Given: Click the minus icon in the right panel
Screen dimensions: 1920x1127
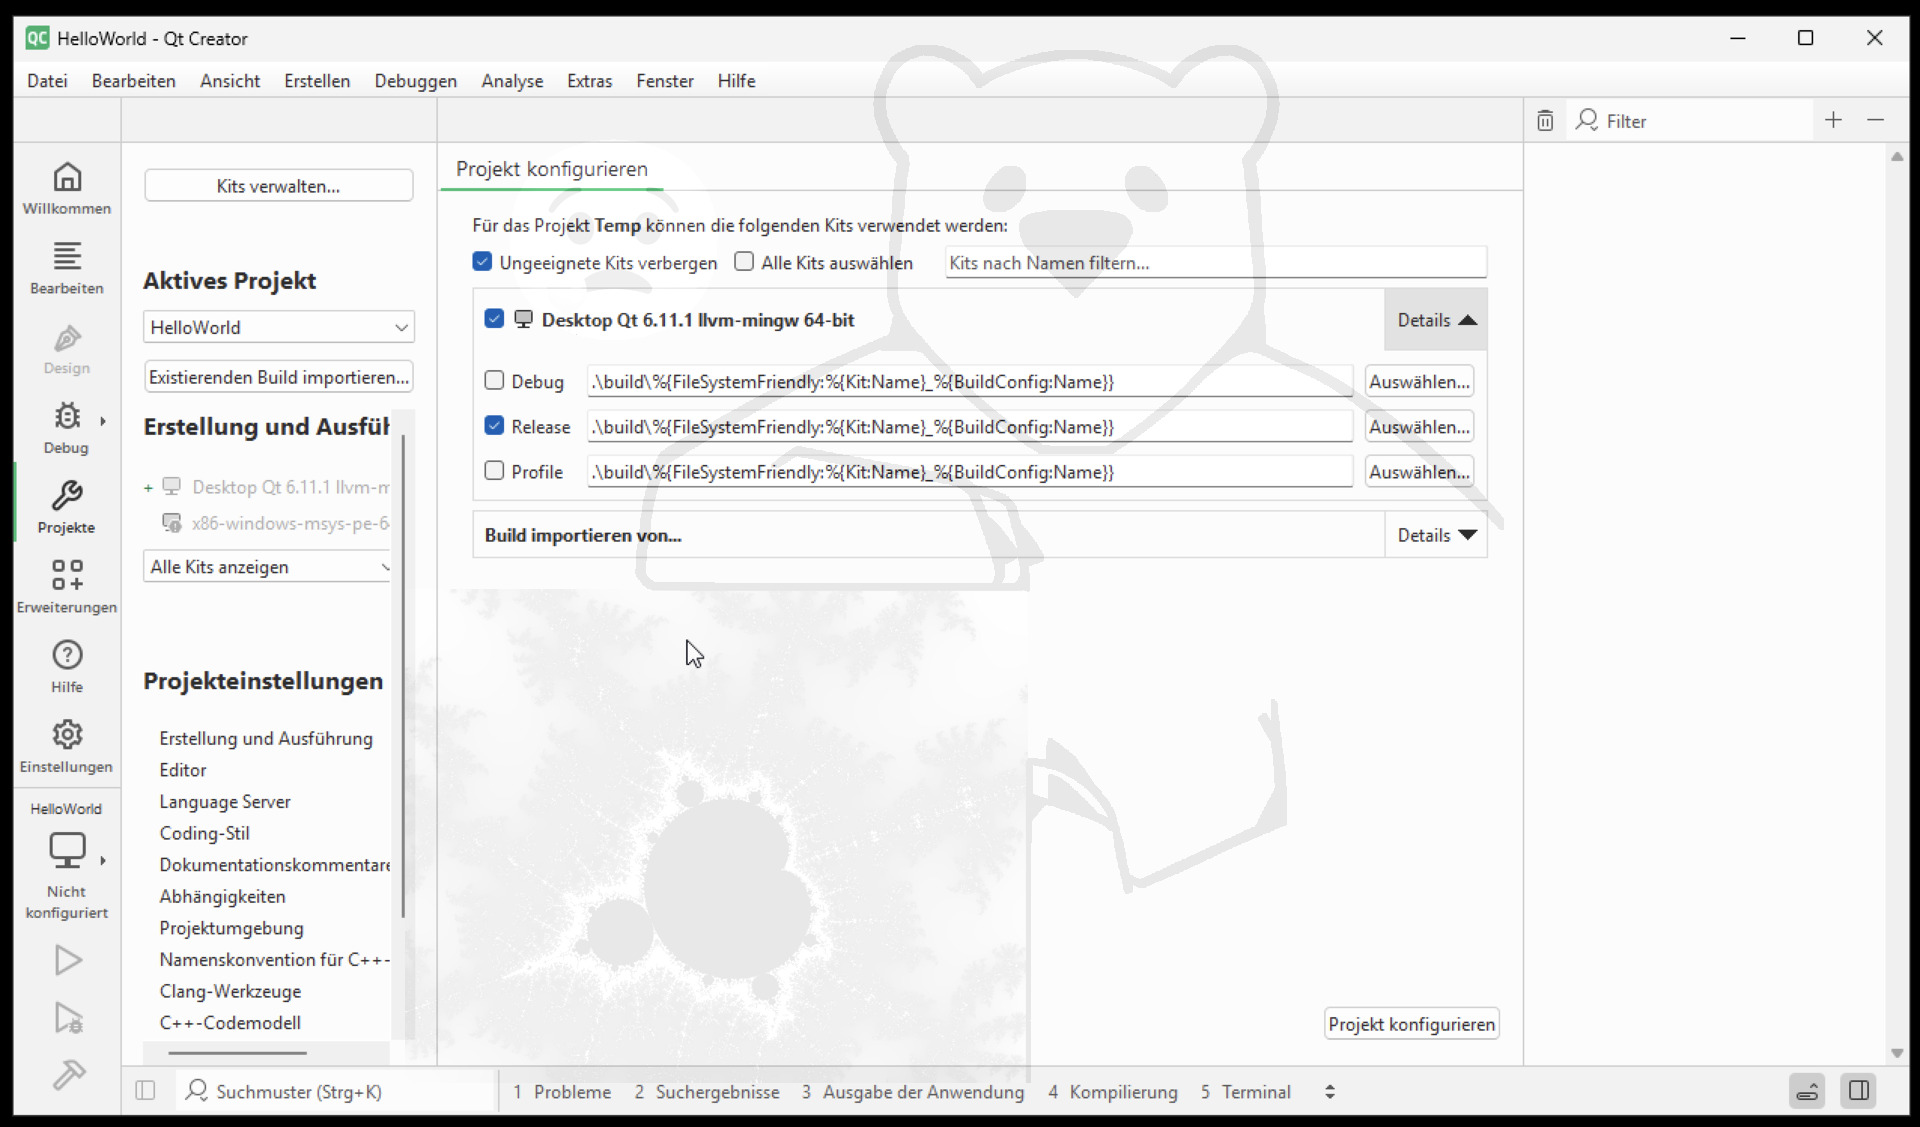Looking at the screenshot, I should pyautogui.click(x=1875, y=120).
